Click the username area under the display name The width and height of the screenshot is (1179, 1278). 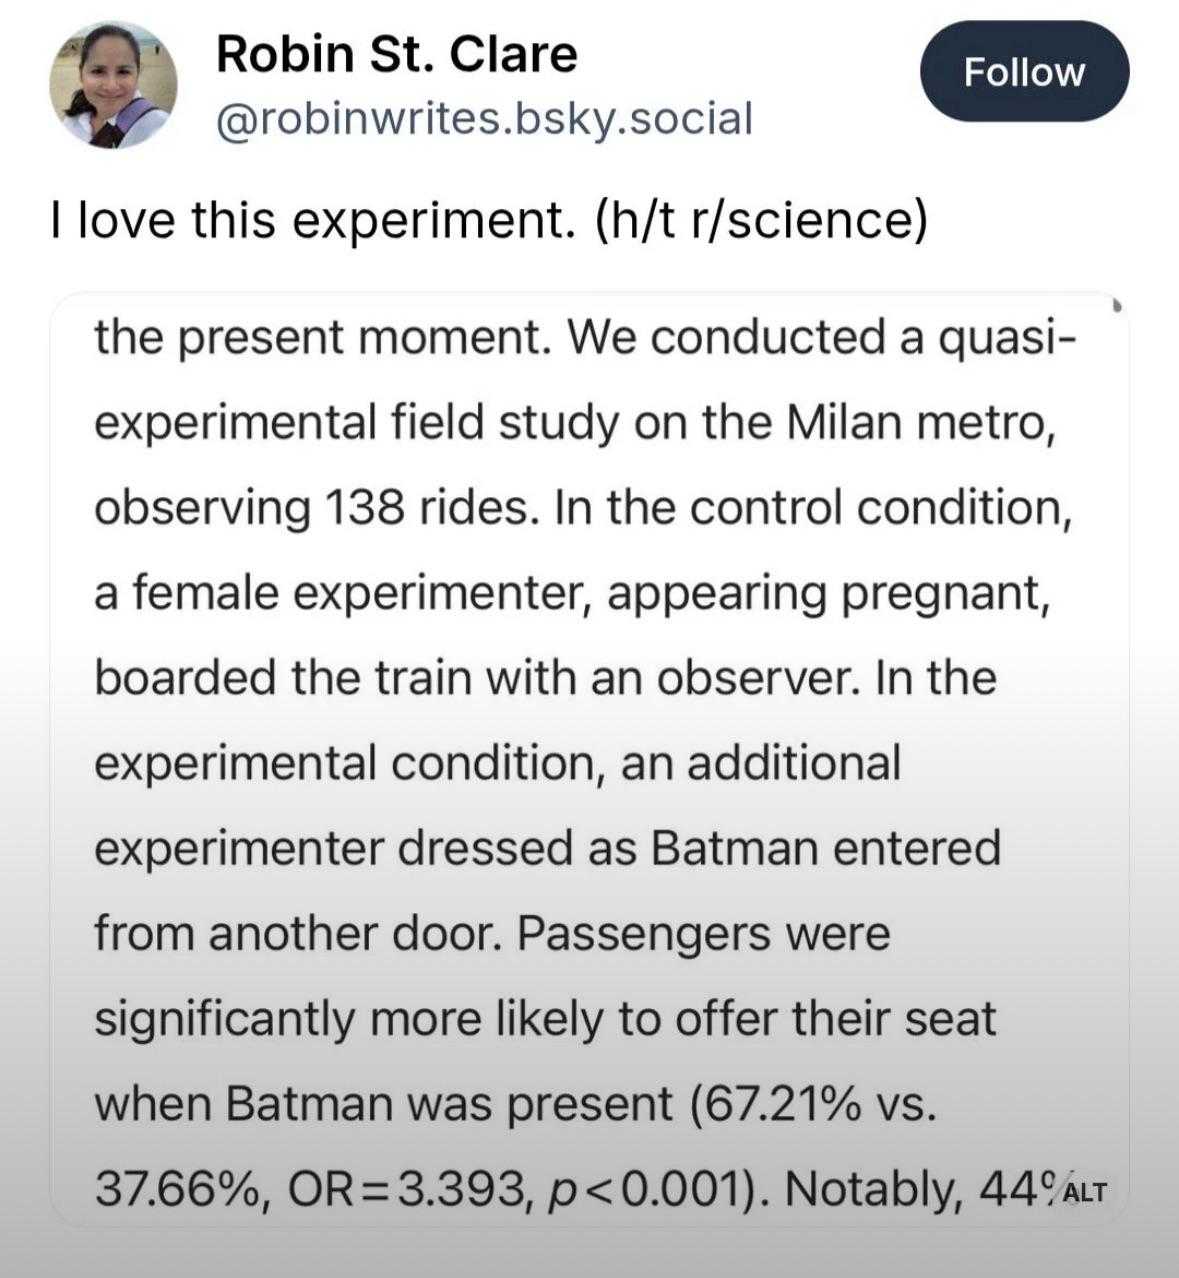pyautogui.click(x=482, y=118)
